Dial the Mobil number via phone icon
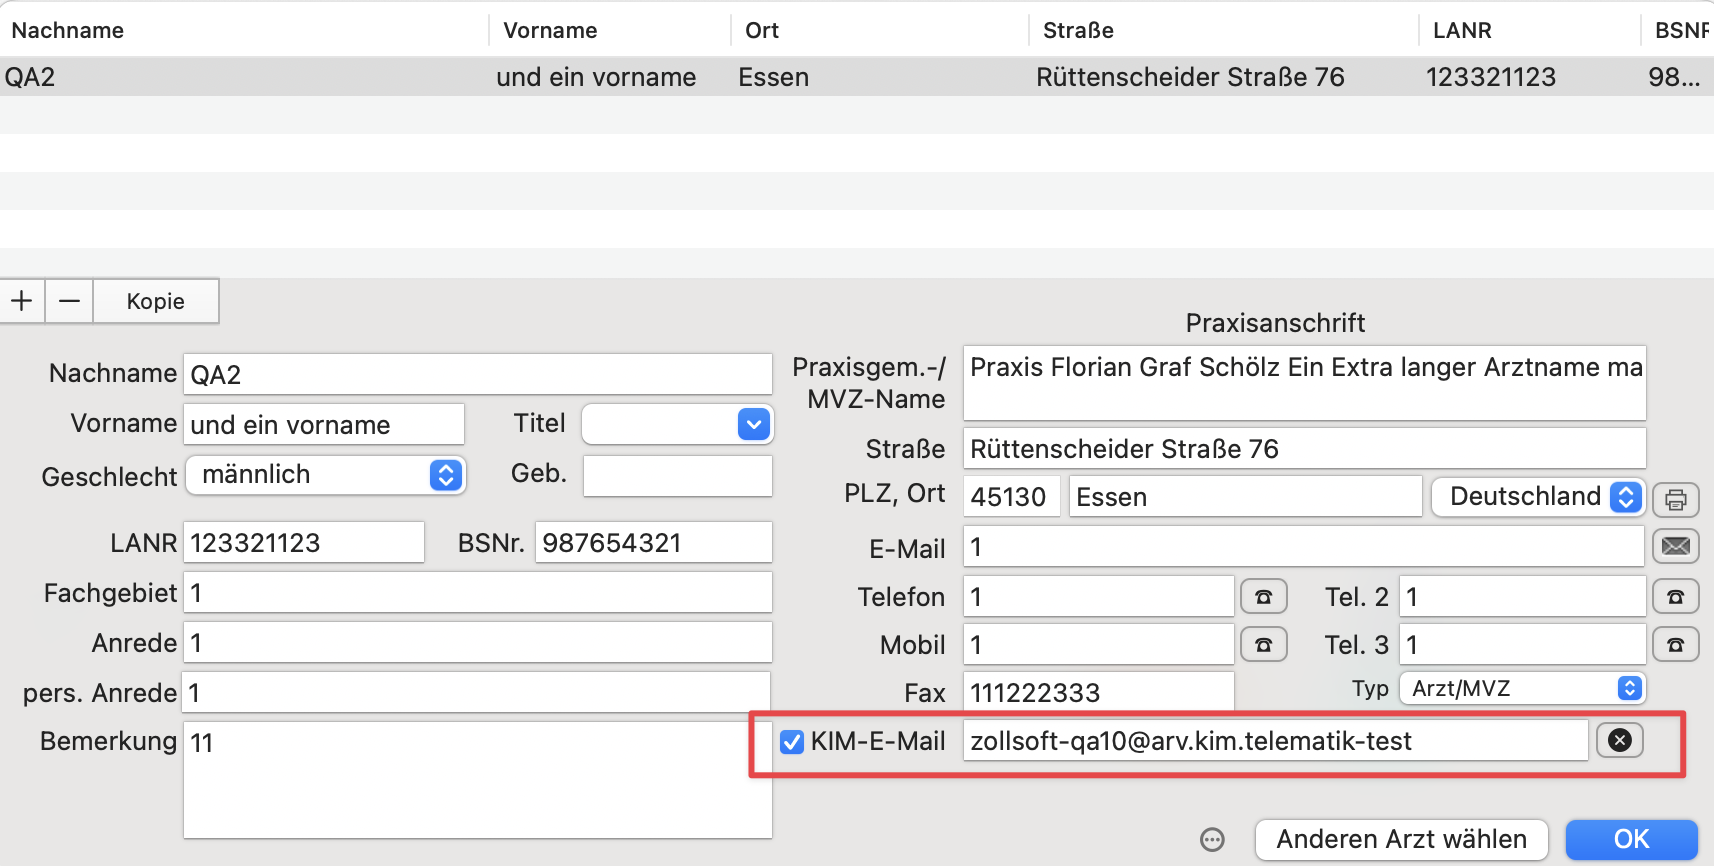1714x866 pixels. coord(1263,645)
